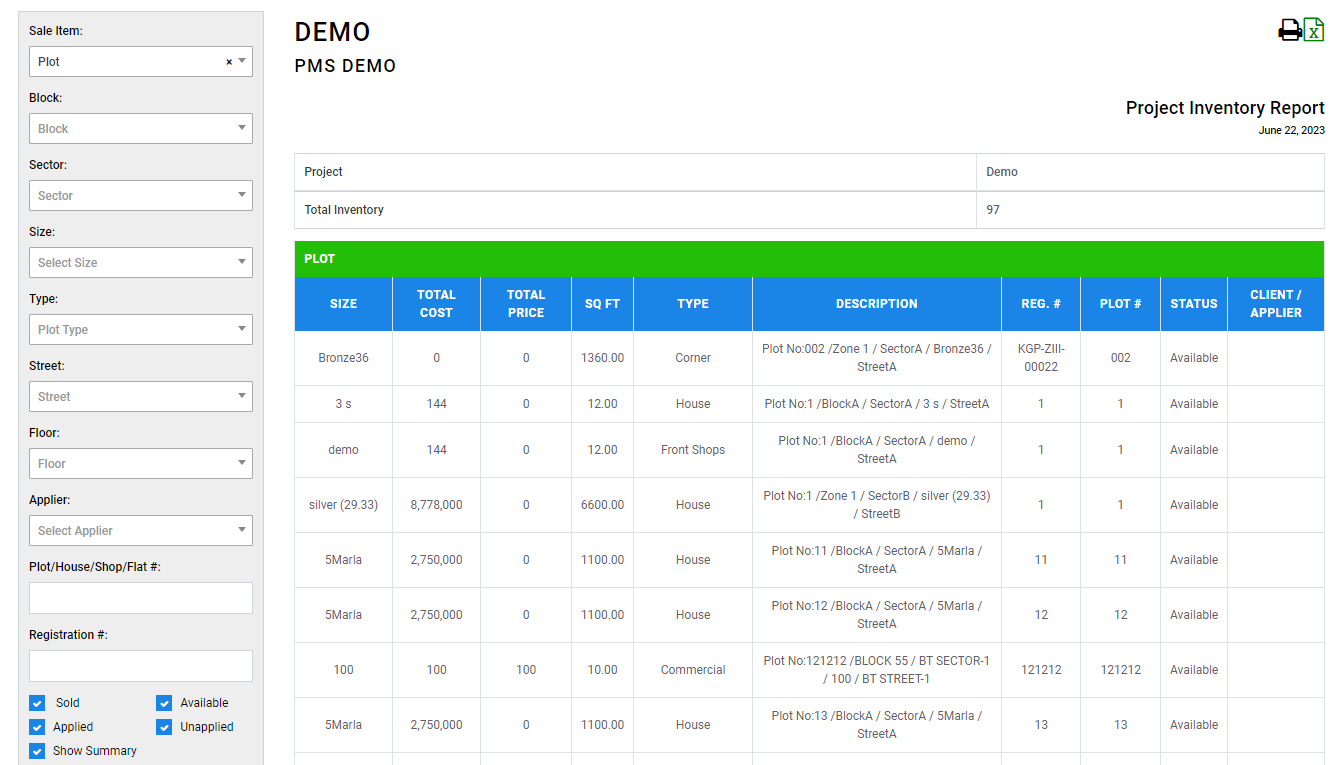Open the Street dropdown
The height and width of the screenshot is (765, 1337).
(141, 397)
